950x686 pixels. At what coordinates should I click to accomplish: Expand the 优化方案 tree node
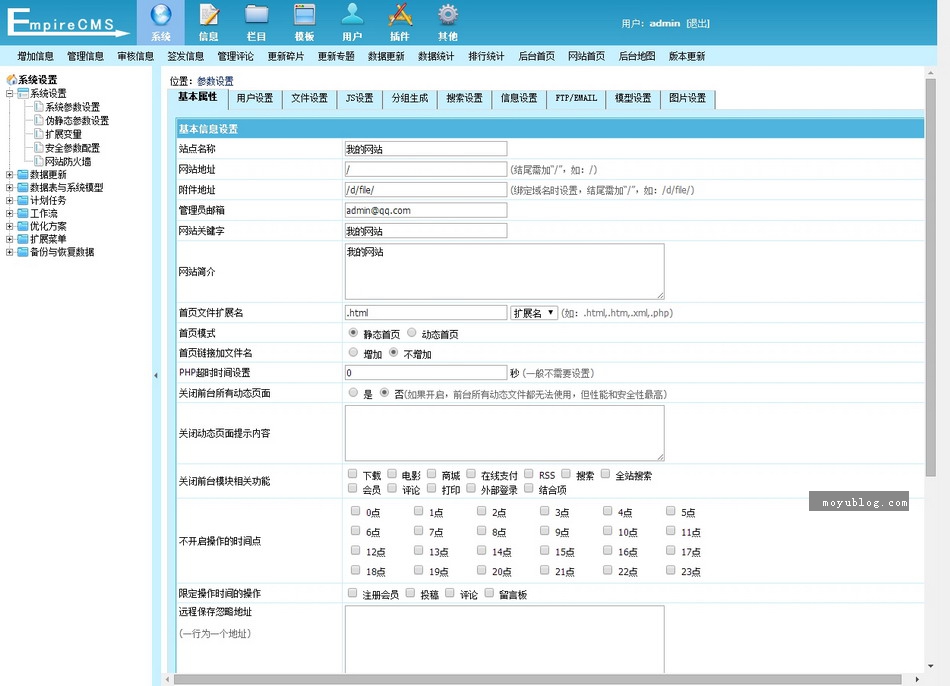(10, 226)
